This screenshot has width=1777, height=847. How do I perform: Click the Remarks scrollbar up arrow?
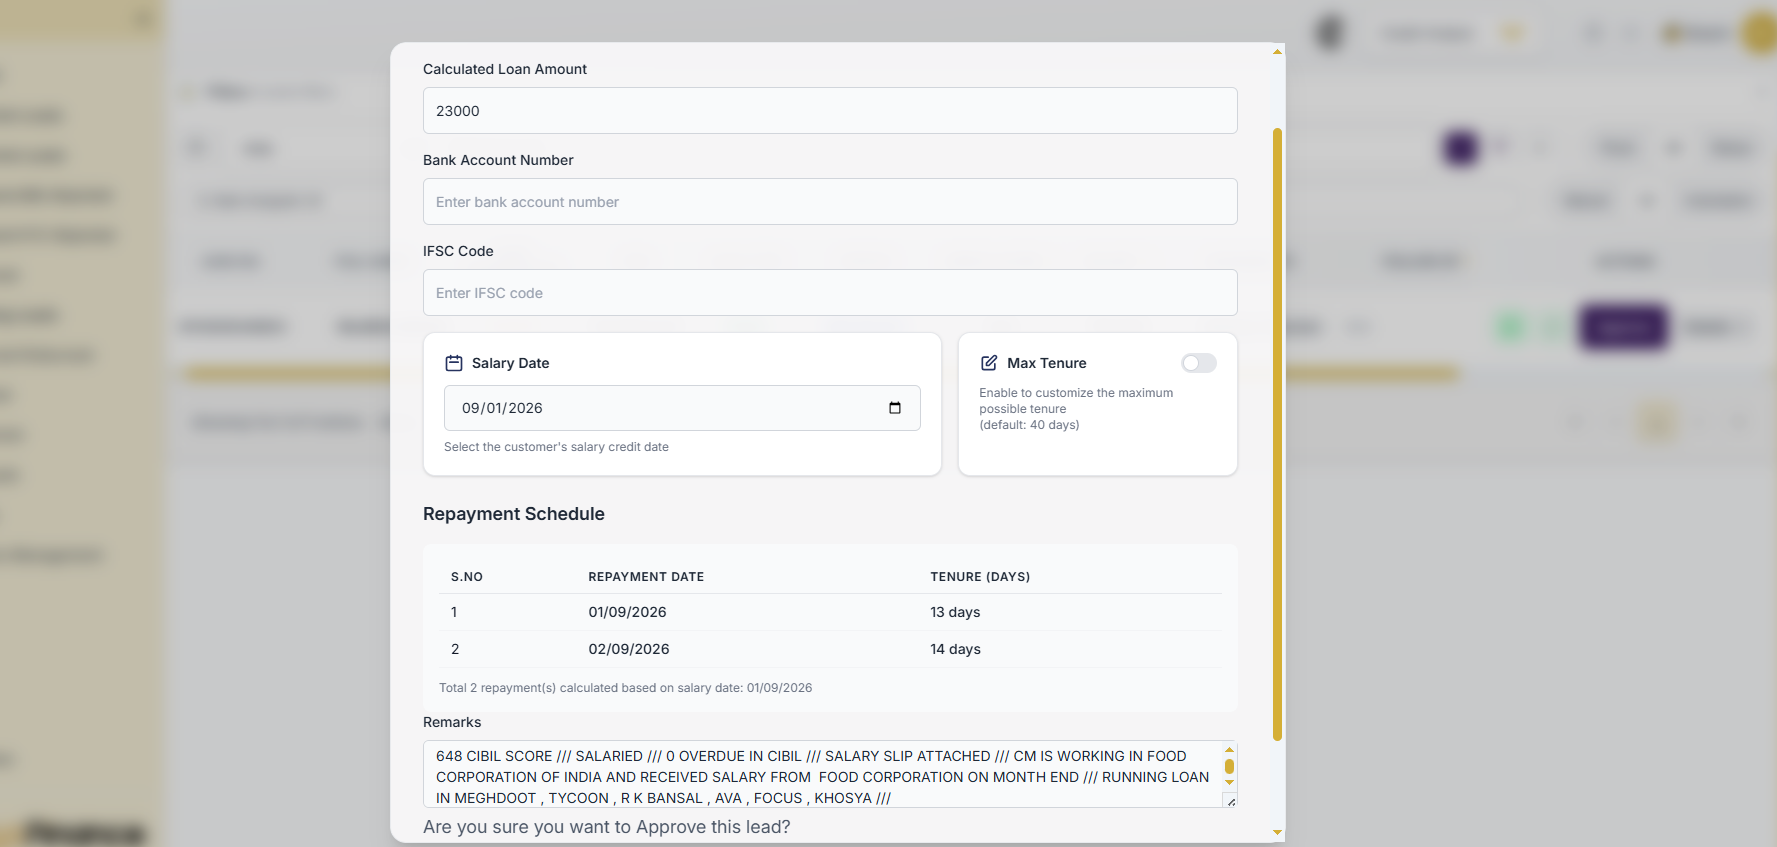(1229, 750)
